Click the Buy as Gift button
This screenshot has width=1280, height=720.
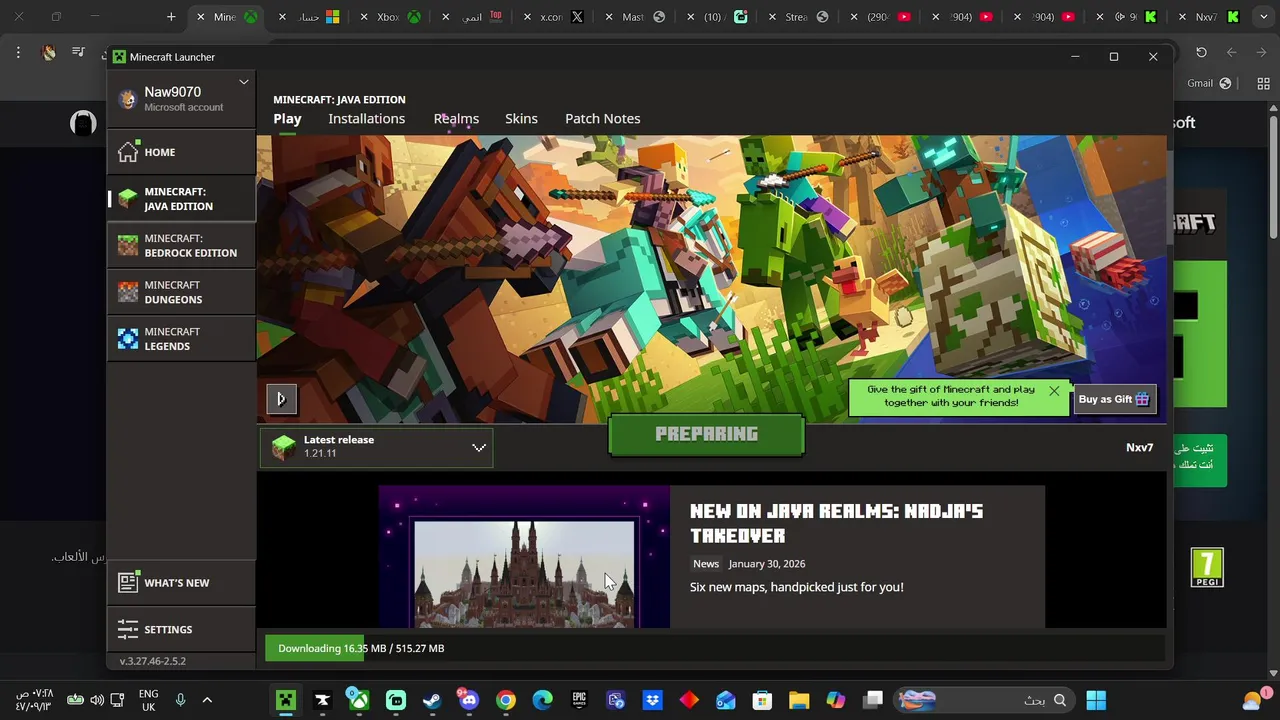pos(1115,399)
